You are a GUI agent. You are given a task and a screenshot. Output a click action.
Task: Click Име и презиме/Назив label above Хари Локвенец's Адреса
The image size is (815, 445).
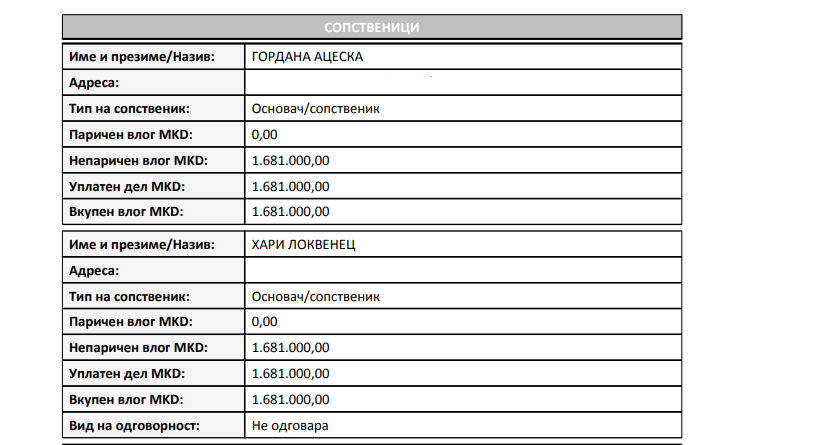(x=142, y=244)
